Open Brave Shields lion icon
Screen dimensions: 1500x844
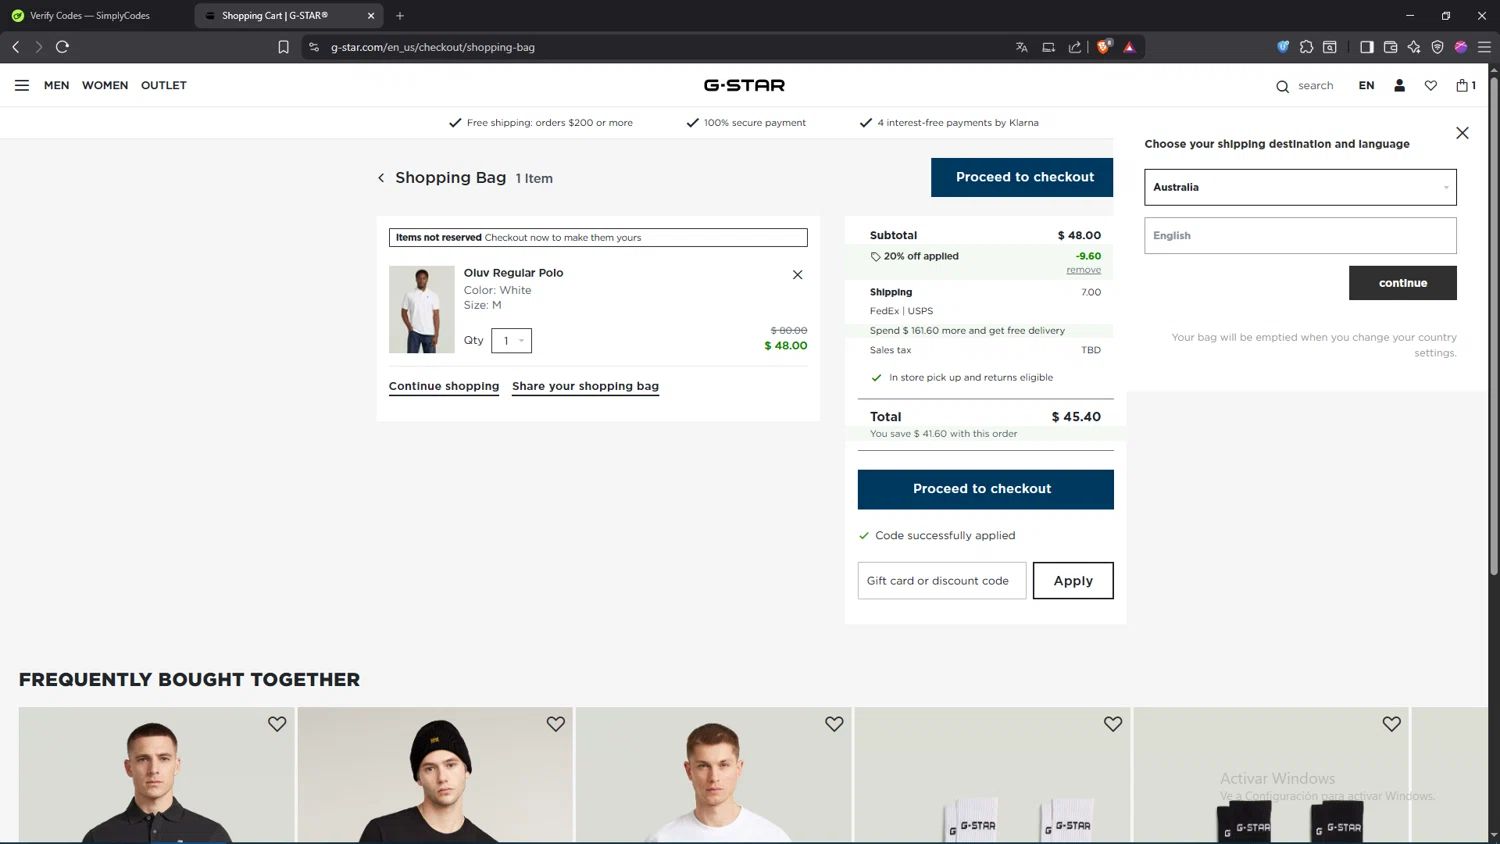1103,47
